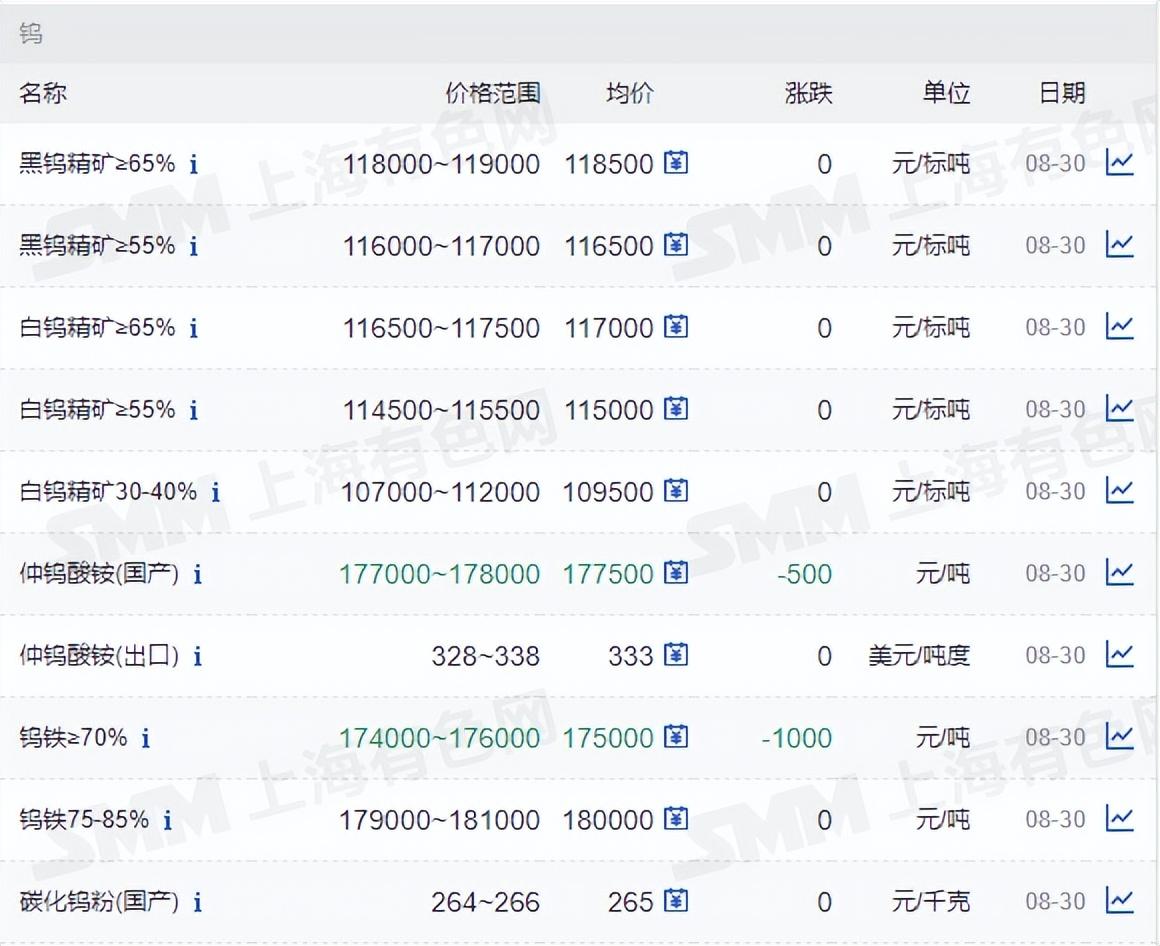This screenshot has width=1160, height=946.
Task: Click the info icon next to 仲钨酸铵(出口)
Action: point(197,656)
